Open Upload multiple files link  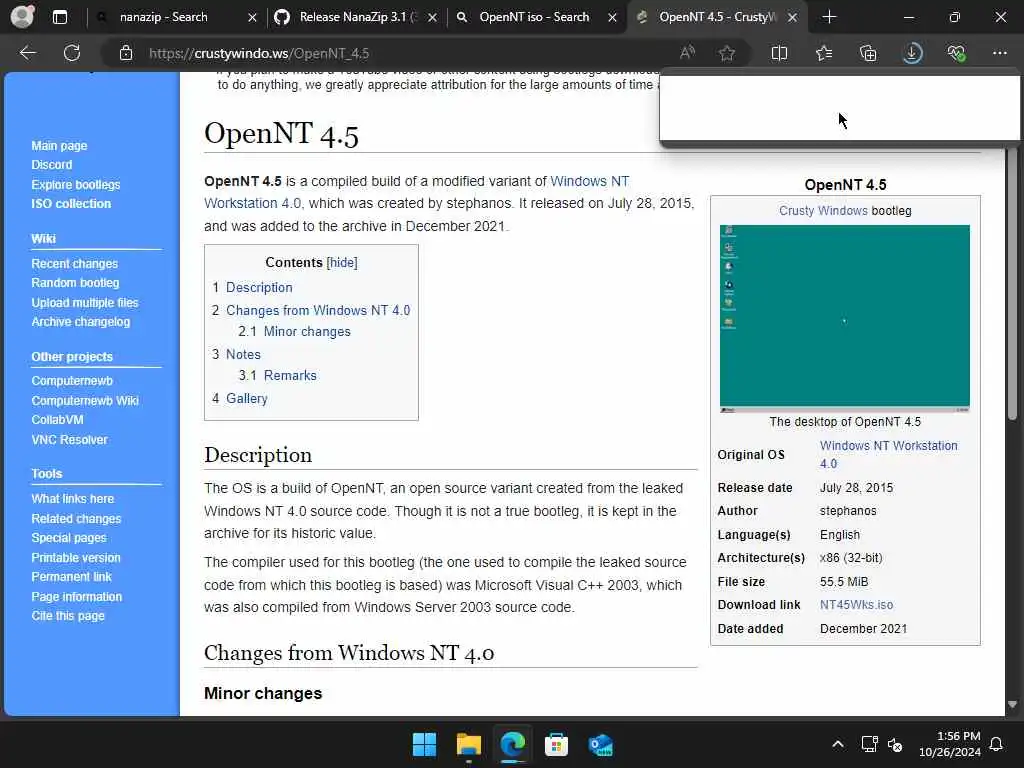85,303
